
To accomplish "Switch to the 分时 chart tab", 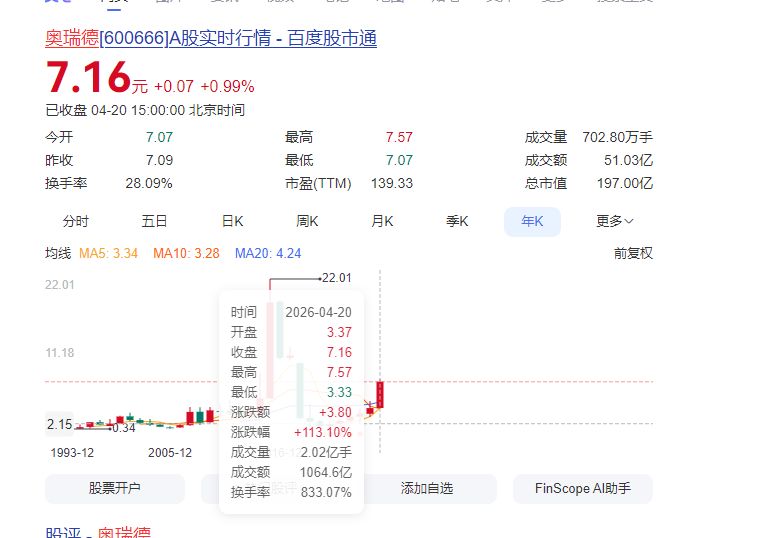I will click(75, 221).
